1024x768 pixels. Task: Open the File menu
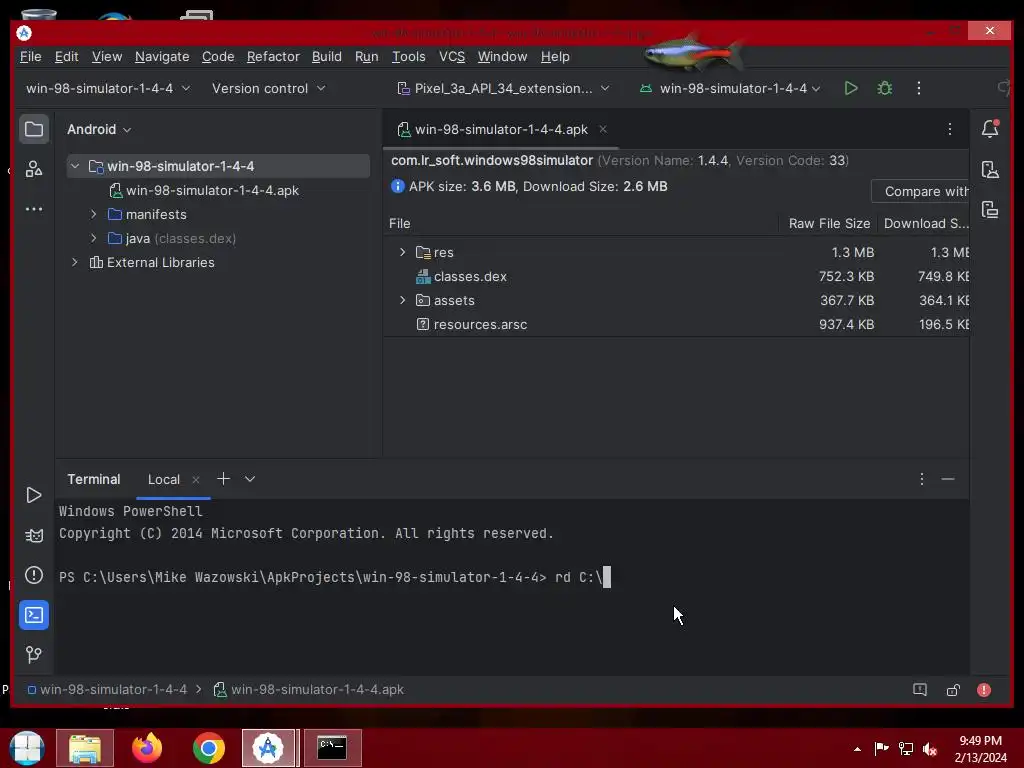pos(31,57)
